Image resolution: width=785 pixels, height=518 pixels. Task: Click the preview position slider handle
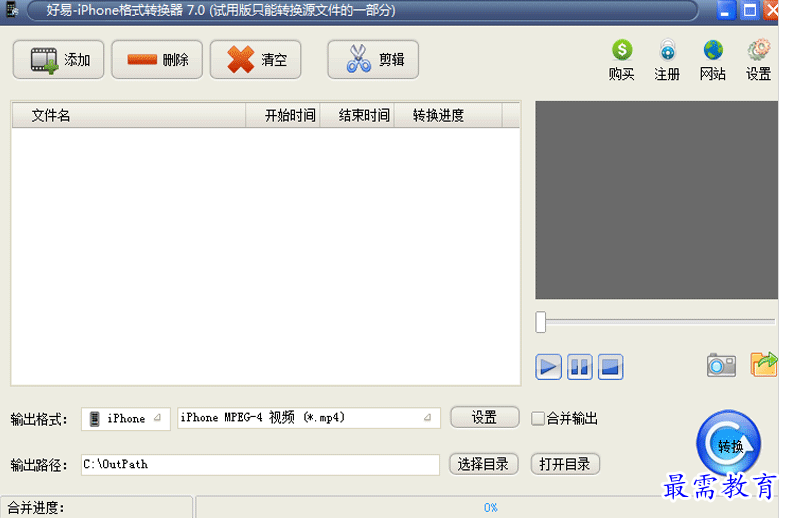tap(541, 322)
